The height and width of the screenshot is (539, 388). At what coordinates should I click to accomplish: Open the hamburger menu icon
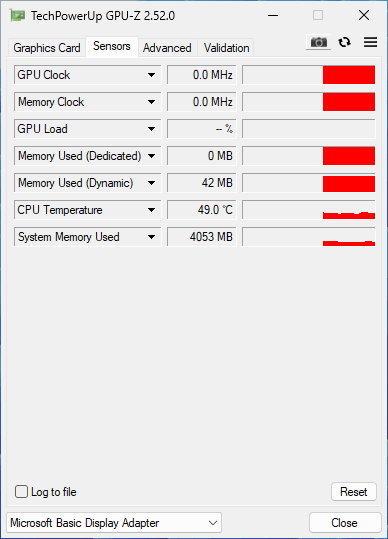(x=370, y=42)
